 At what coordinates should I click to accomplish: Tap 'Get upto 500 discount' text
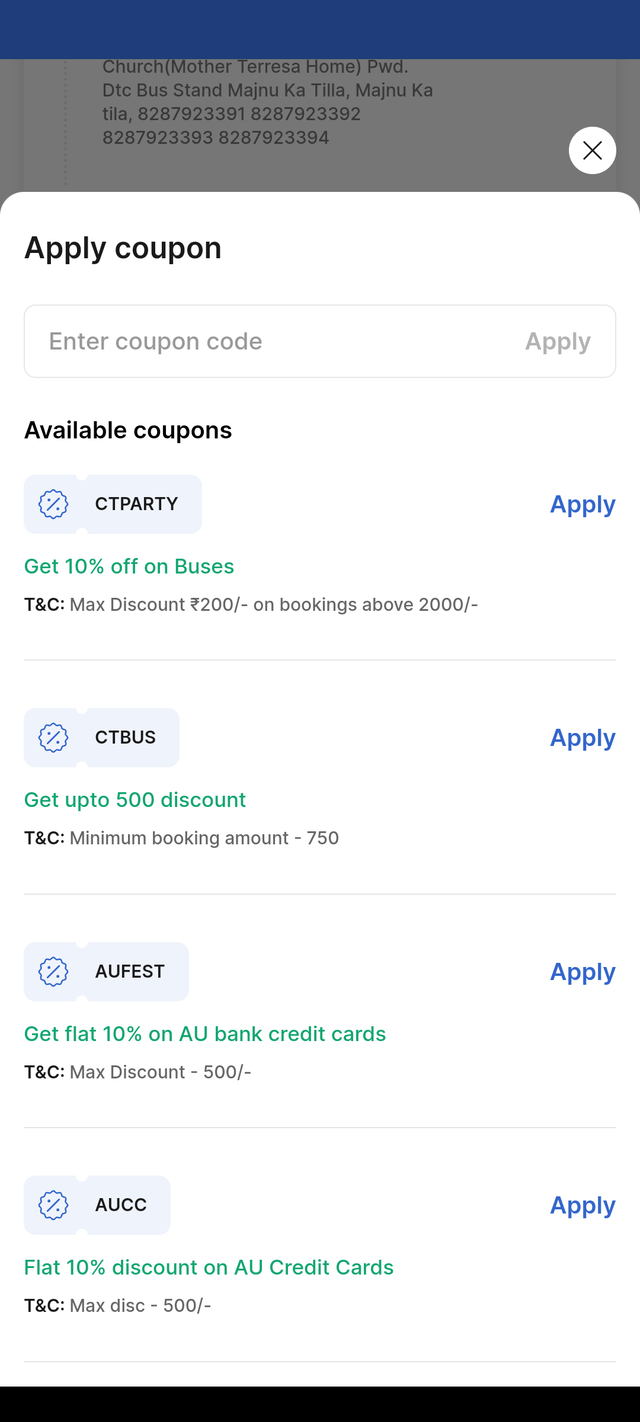(x=135, y=800)
